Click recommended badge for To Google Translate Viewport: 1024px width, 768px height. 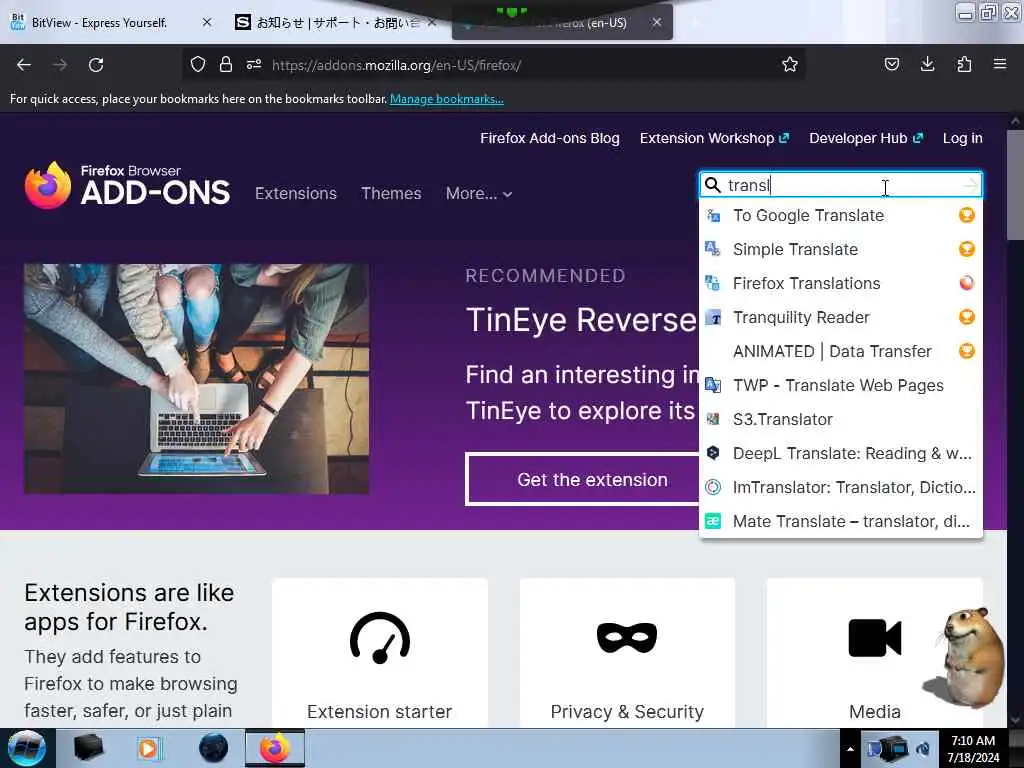pyautogui.click(x=967, y=215)
